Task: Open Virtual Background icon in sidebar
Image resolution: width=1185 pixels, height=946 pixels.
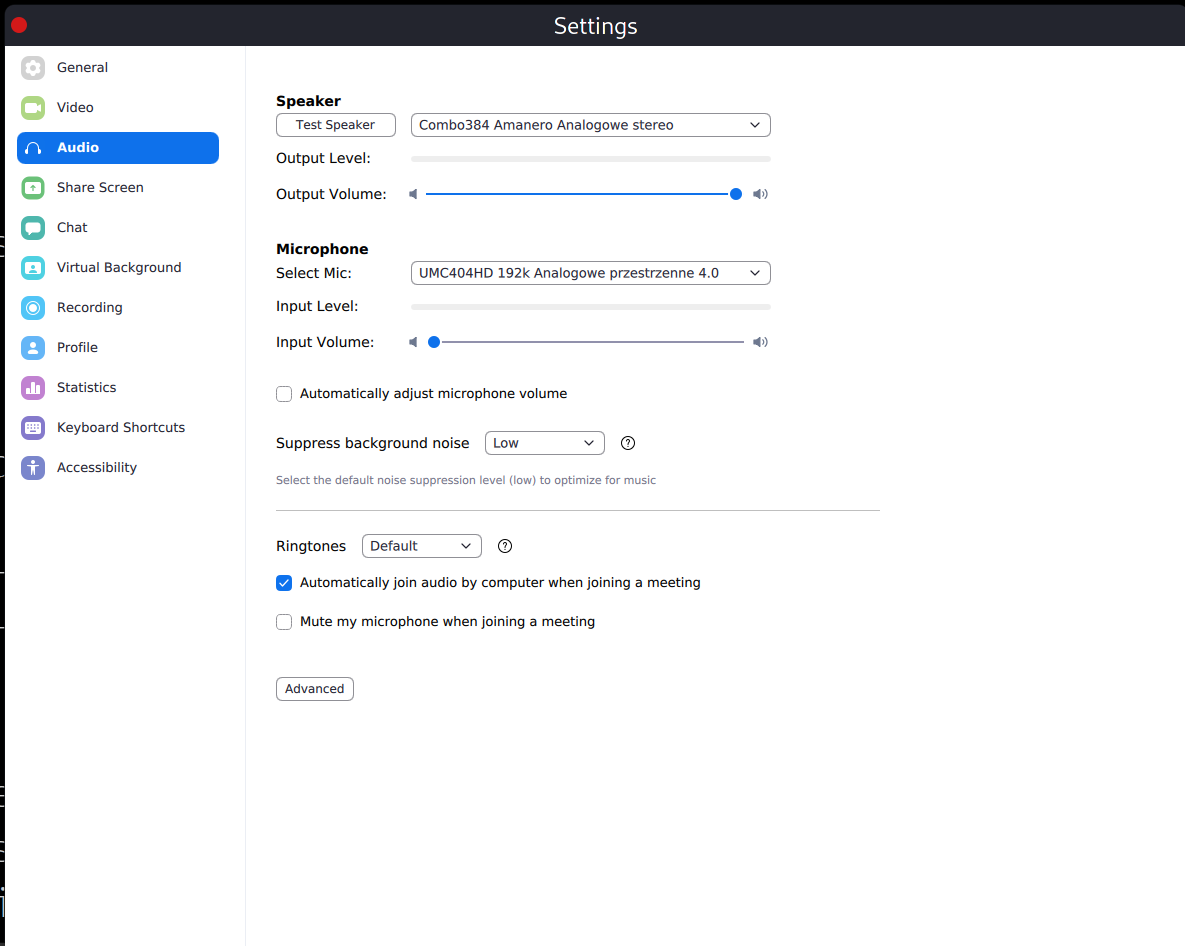Action: 32,267
